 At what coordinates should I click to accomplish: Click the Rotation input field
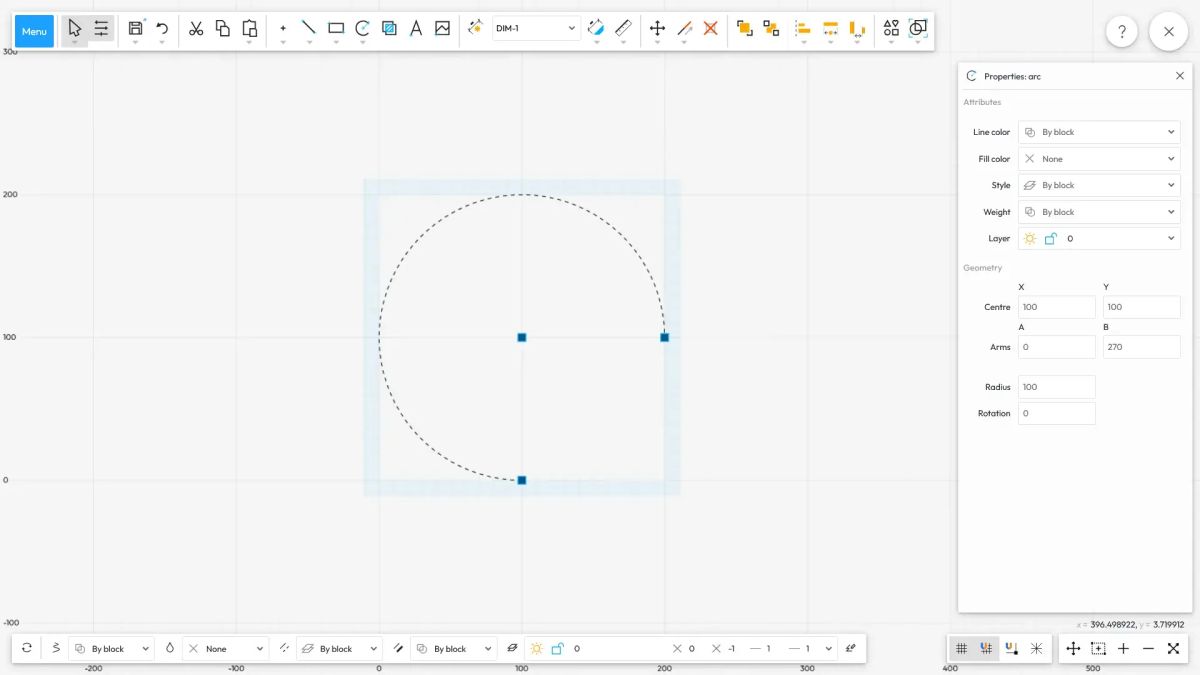[1057, 413]
